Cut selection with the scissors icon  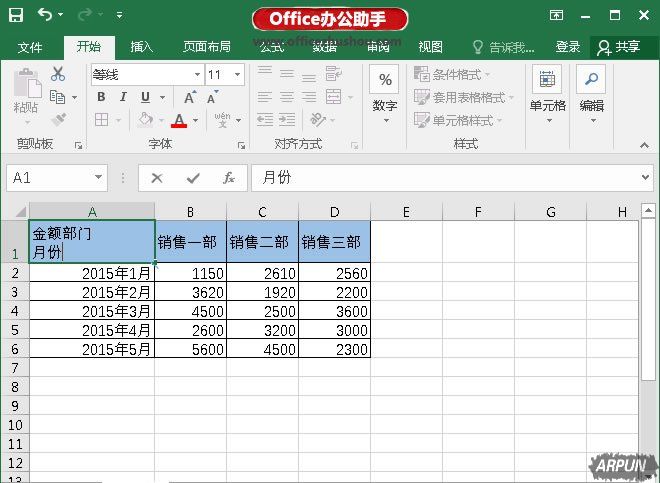tap(58, 74)
